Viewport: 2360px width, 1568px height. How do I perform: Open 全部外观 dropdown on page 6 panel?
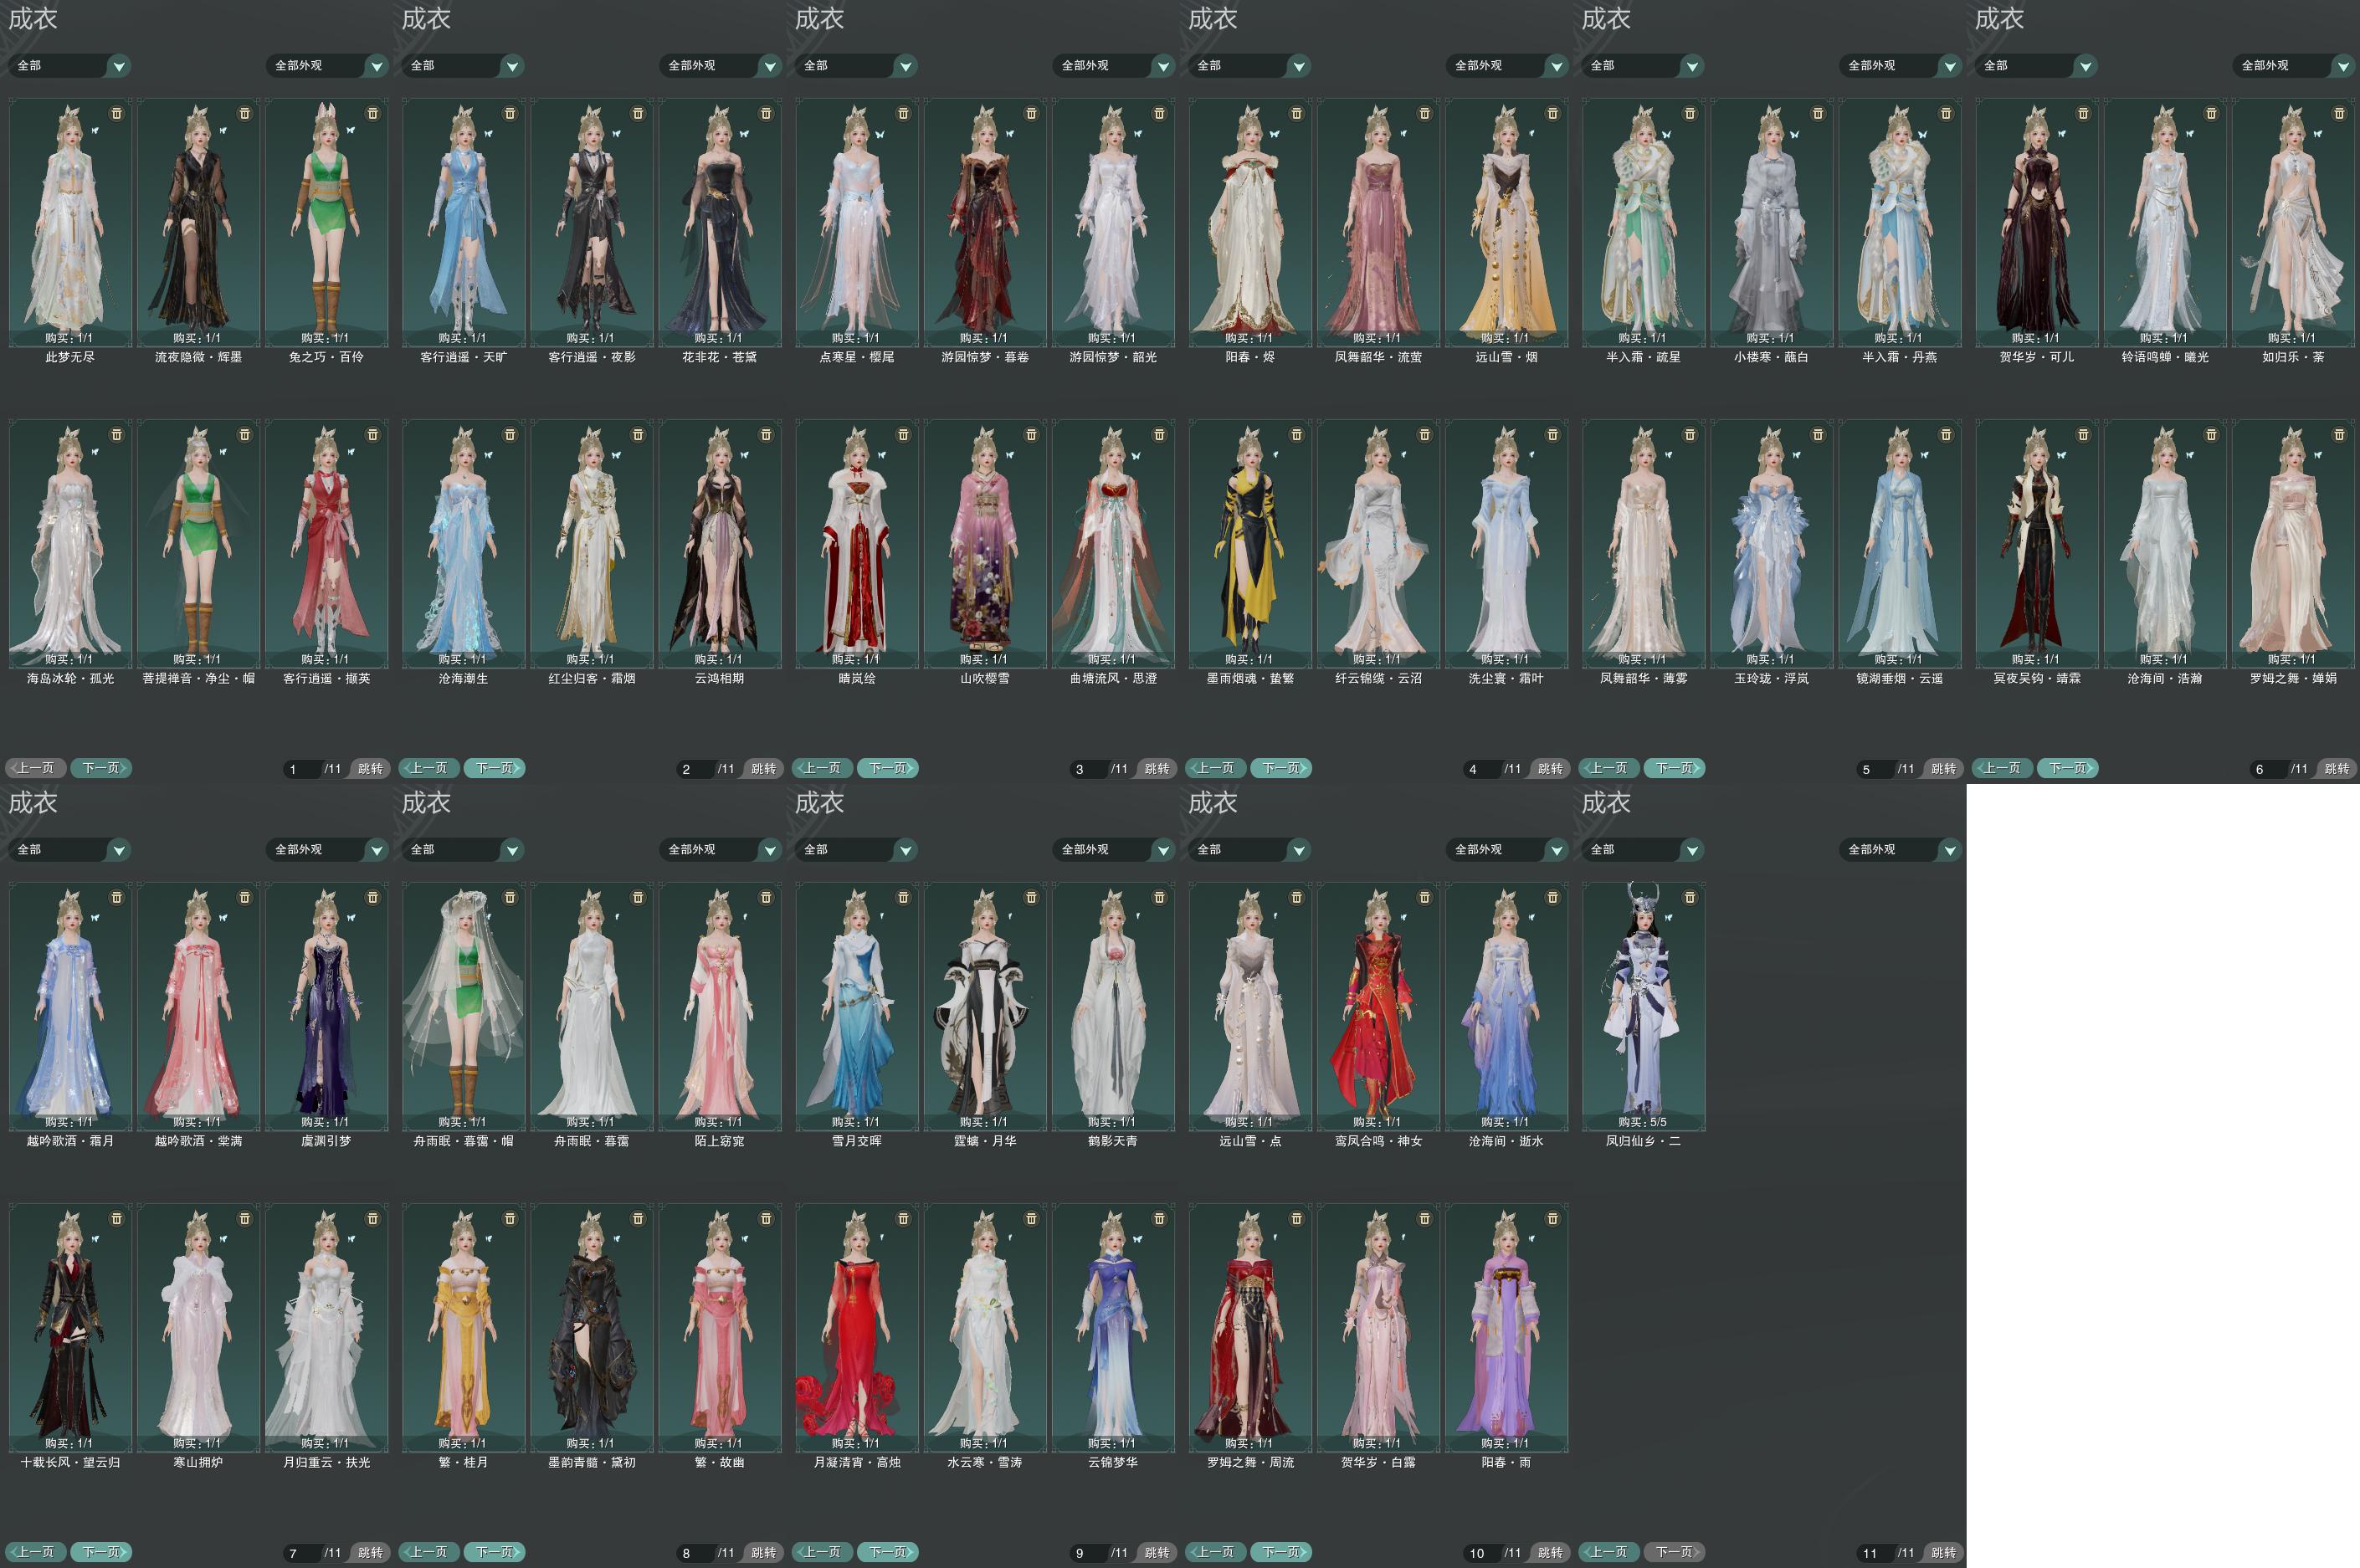click(x=2342, y=66)
